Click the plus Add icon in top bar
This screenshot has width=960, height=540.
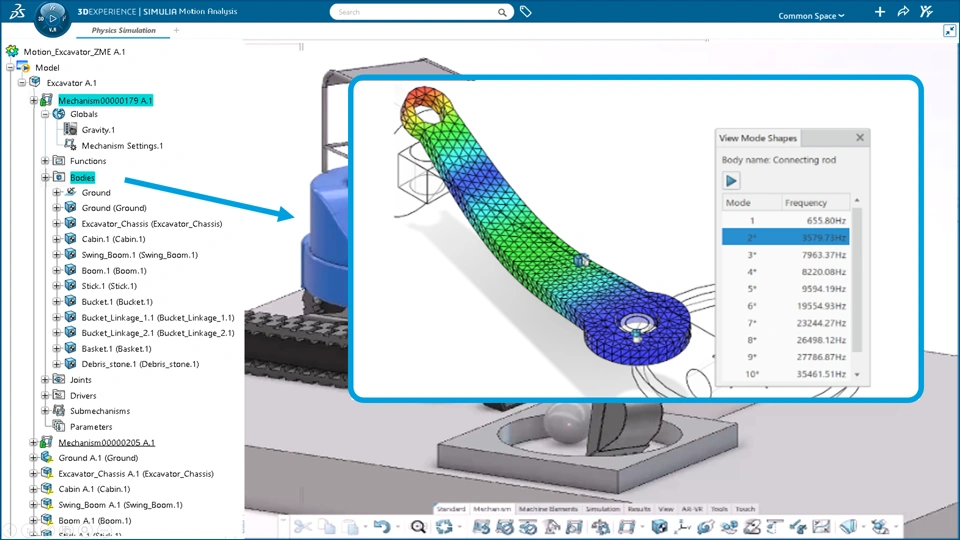click(880, 12)
